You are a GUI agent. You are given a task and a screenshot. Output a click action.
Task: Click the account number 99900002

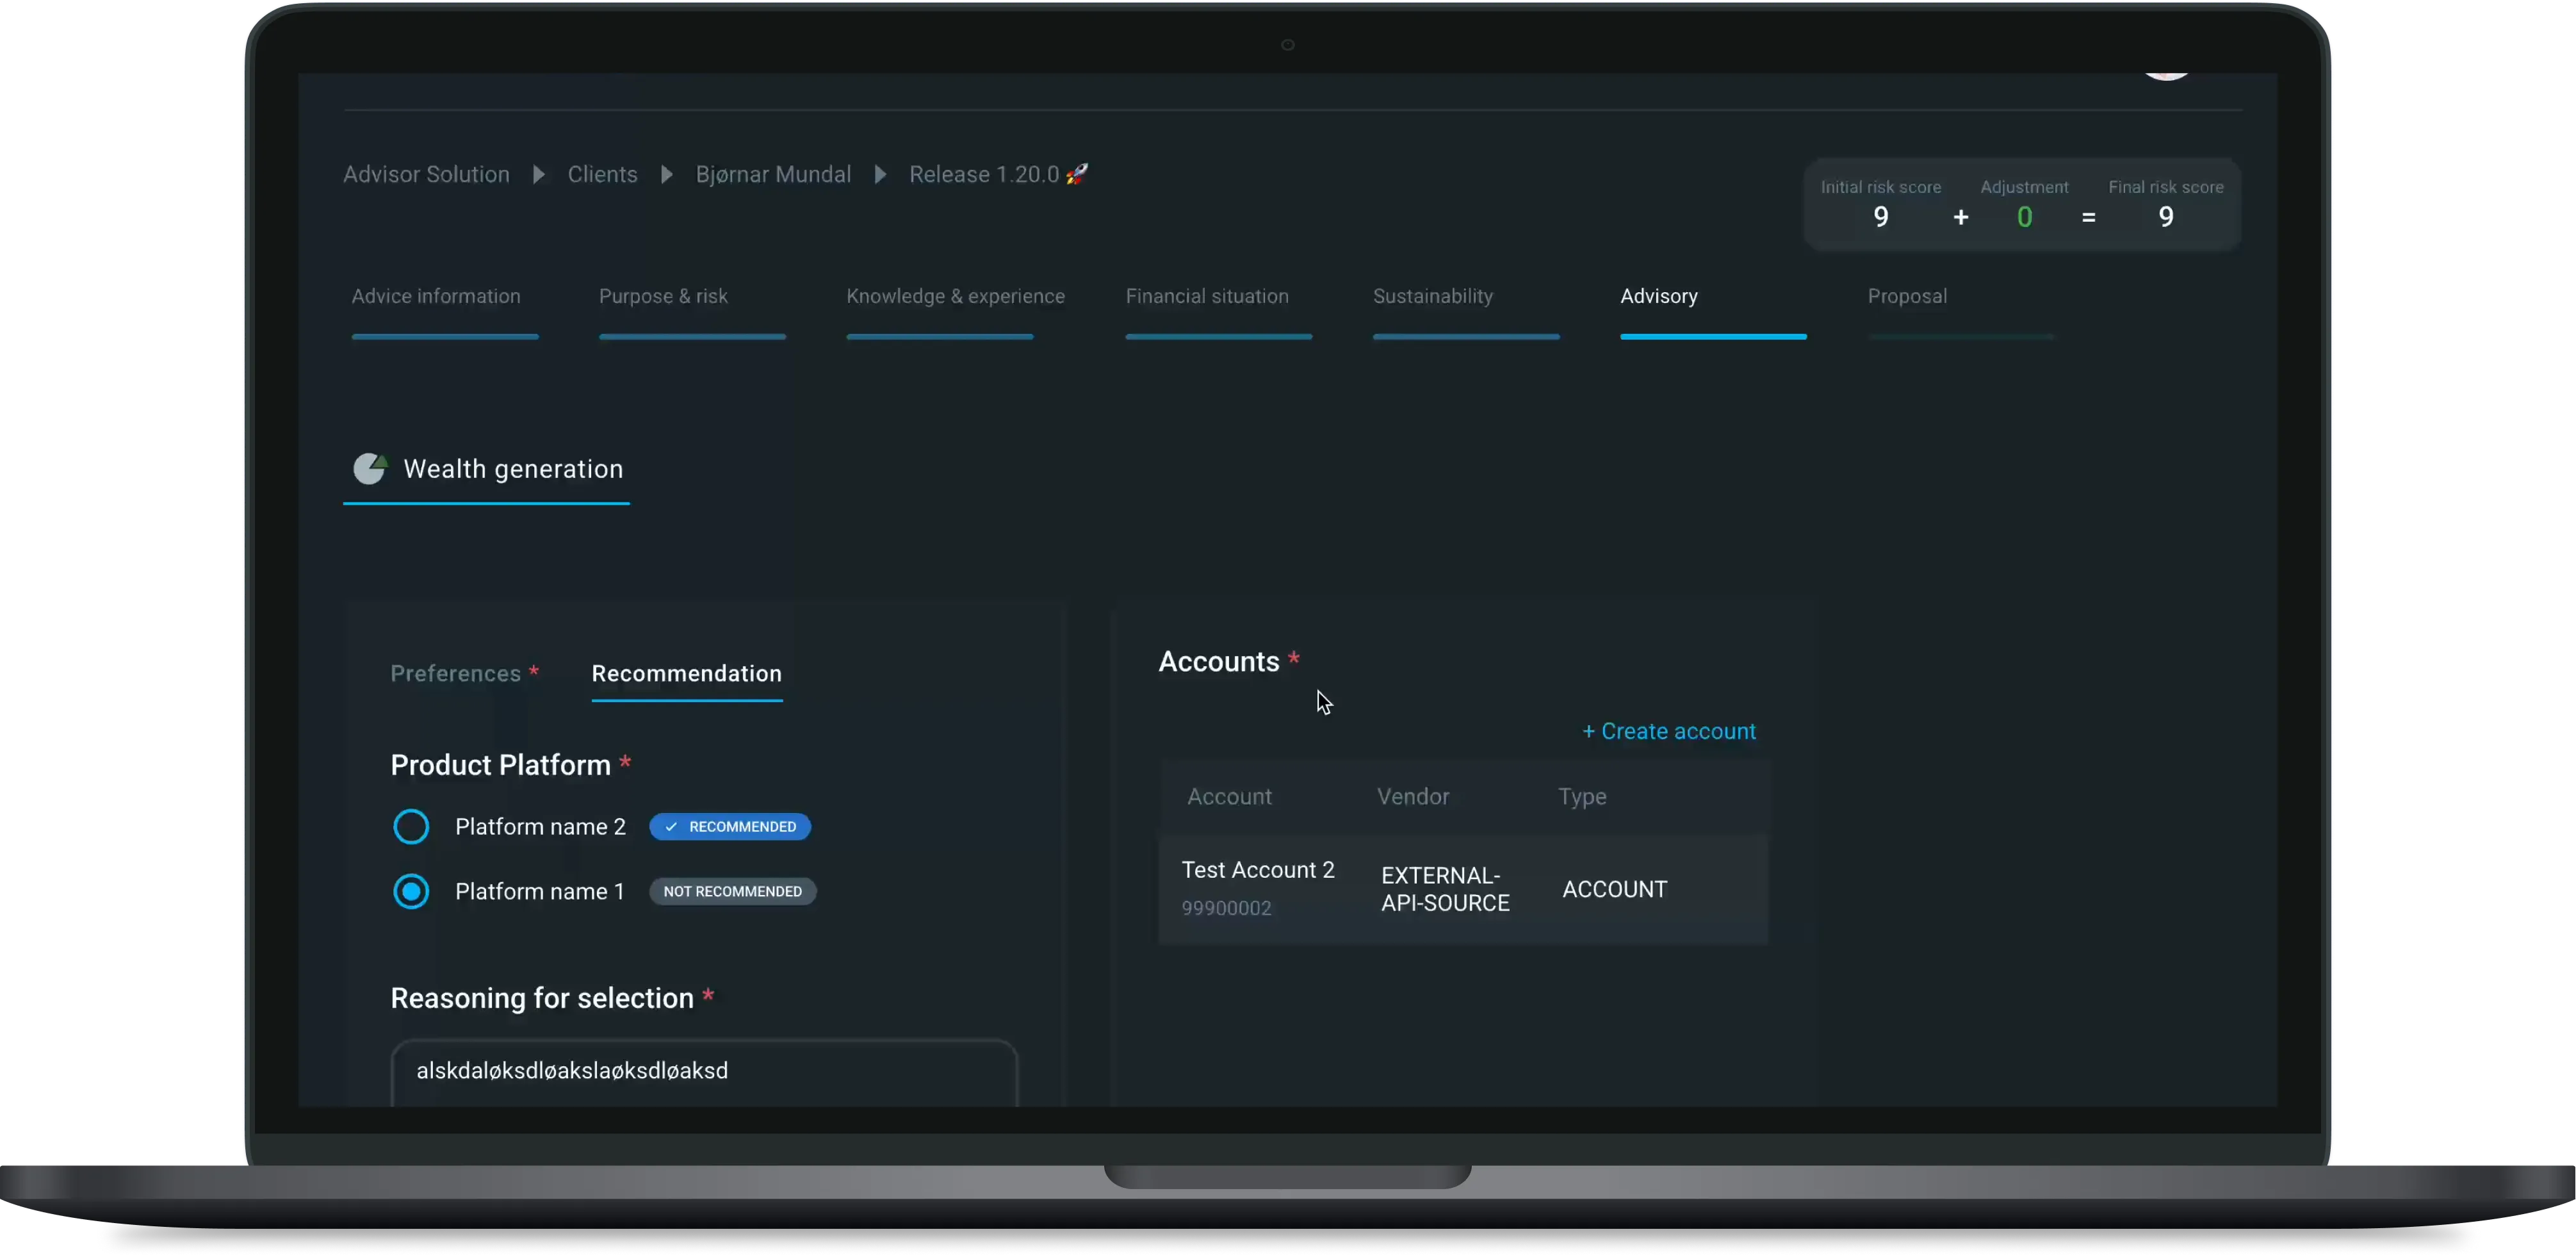[1226, 908]
